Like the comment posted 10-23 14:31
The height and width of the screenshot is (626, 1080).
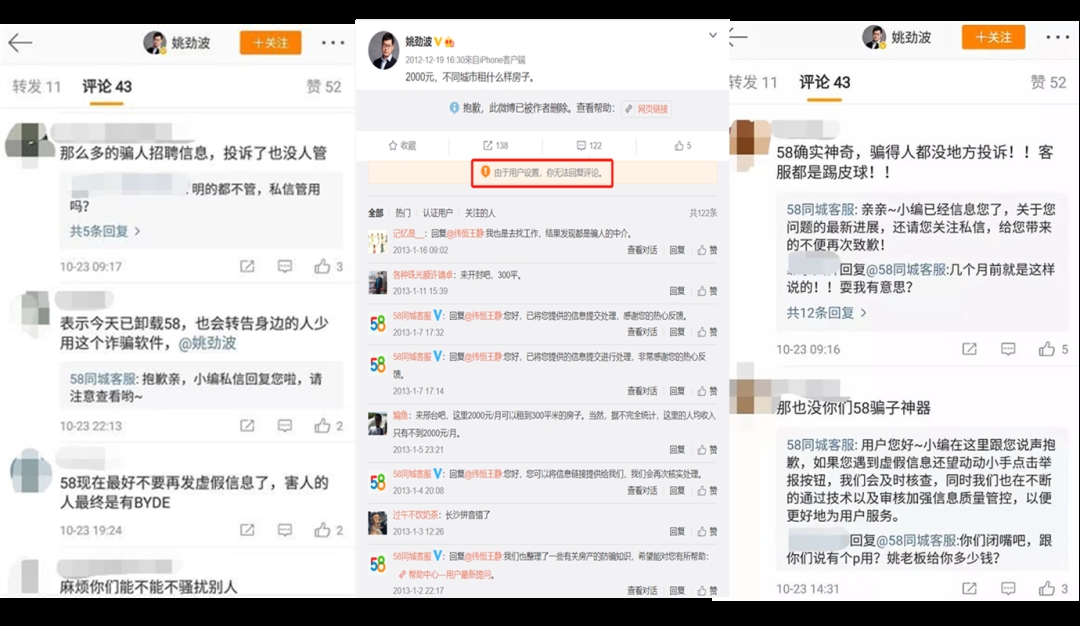pyautogui.click(x=1047, y=589)
